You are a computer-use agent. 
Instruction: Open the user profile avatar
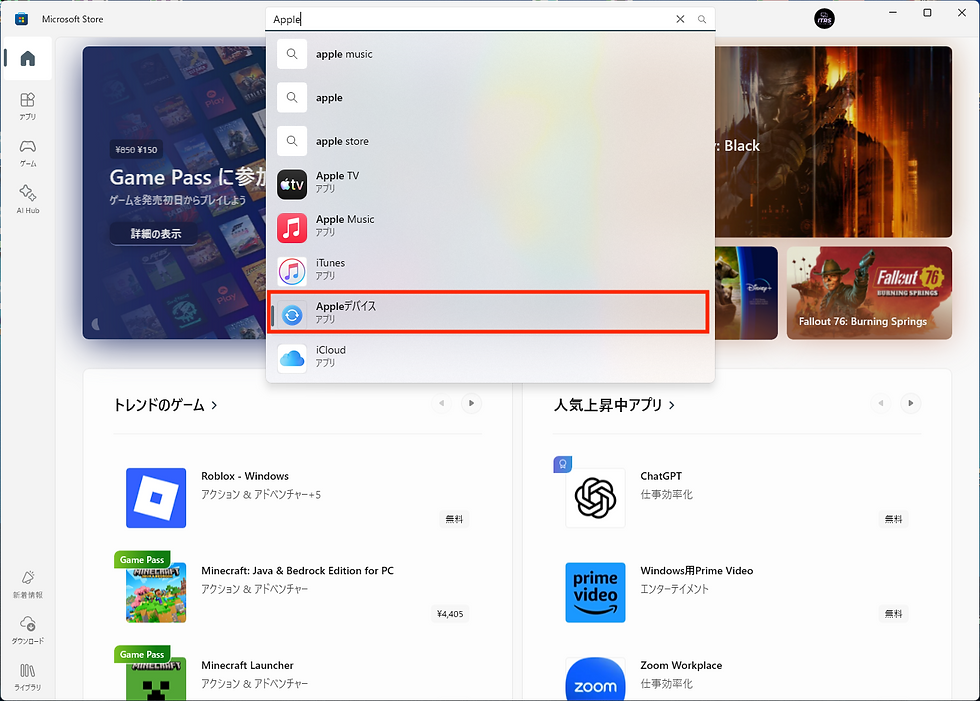[824, 19]
